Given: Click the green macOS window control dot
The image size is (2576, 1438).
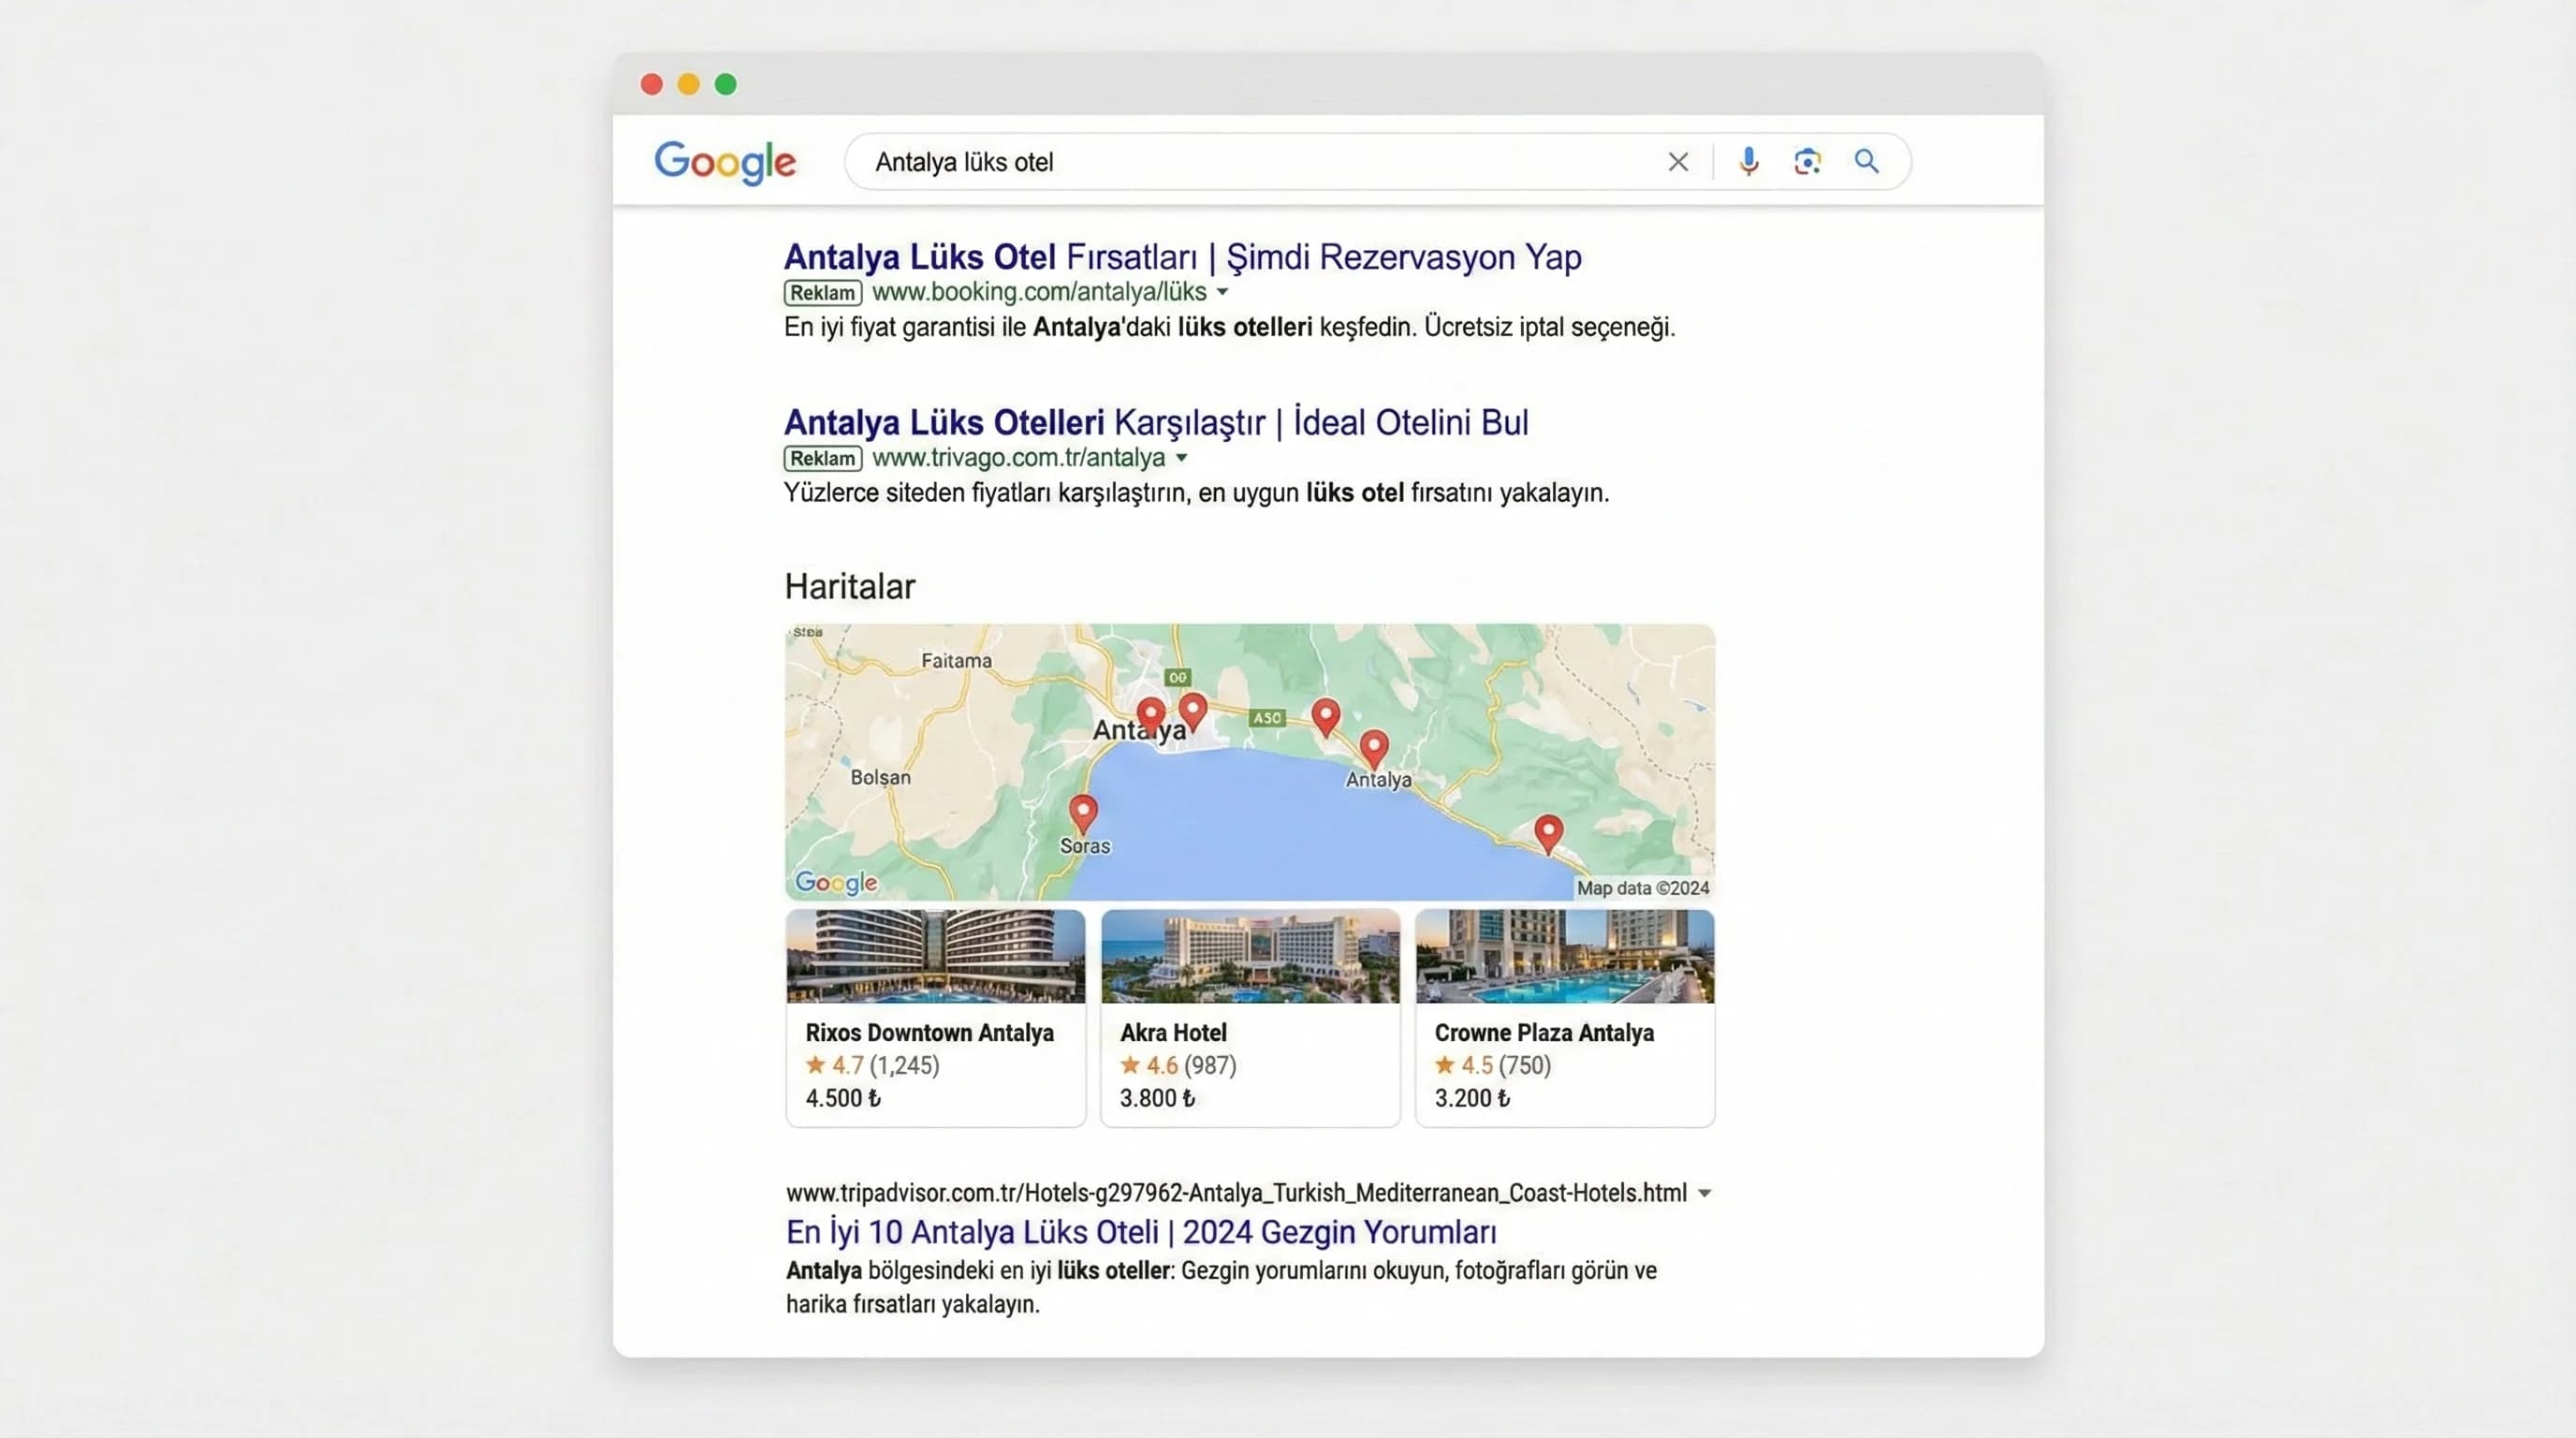Looking at the screenshot, I should click(x=725, y=84).
